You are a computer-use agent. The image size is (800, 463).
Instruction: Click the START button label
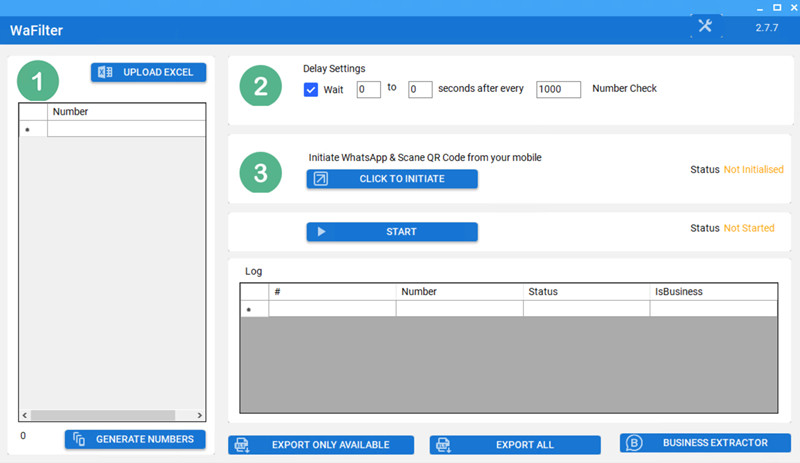tap(402, 232)
